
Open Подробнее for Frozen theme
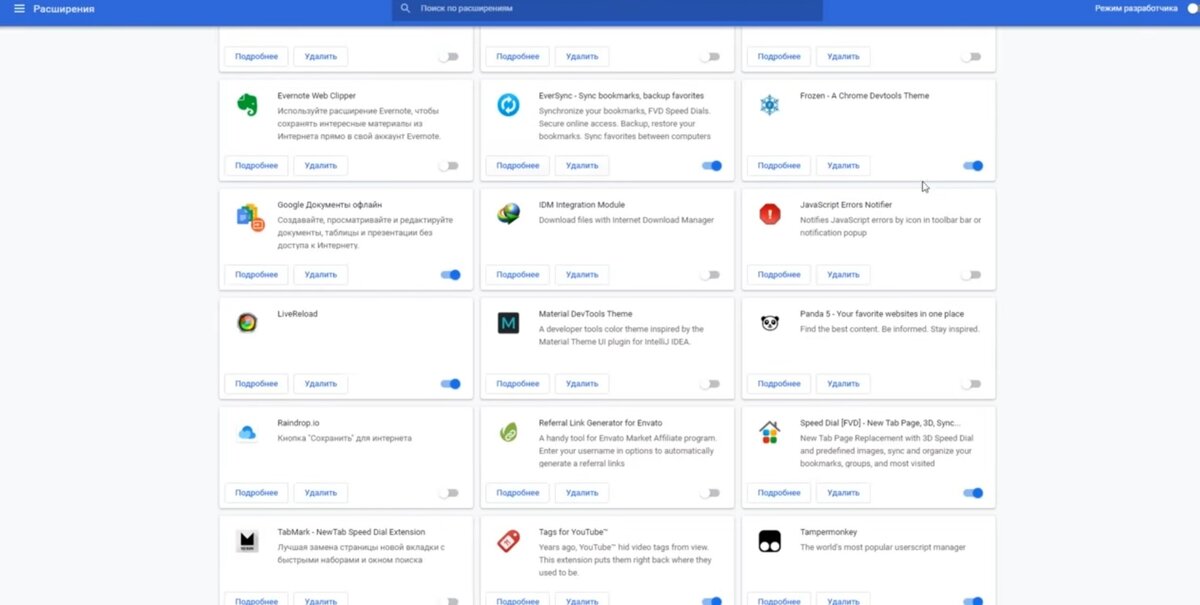pyautogui.click(x=779, y=166)
